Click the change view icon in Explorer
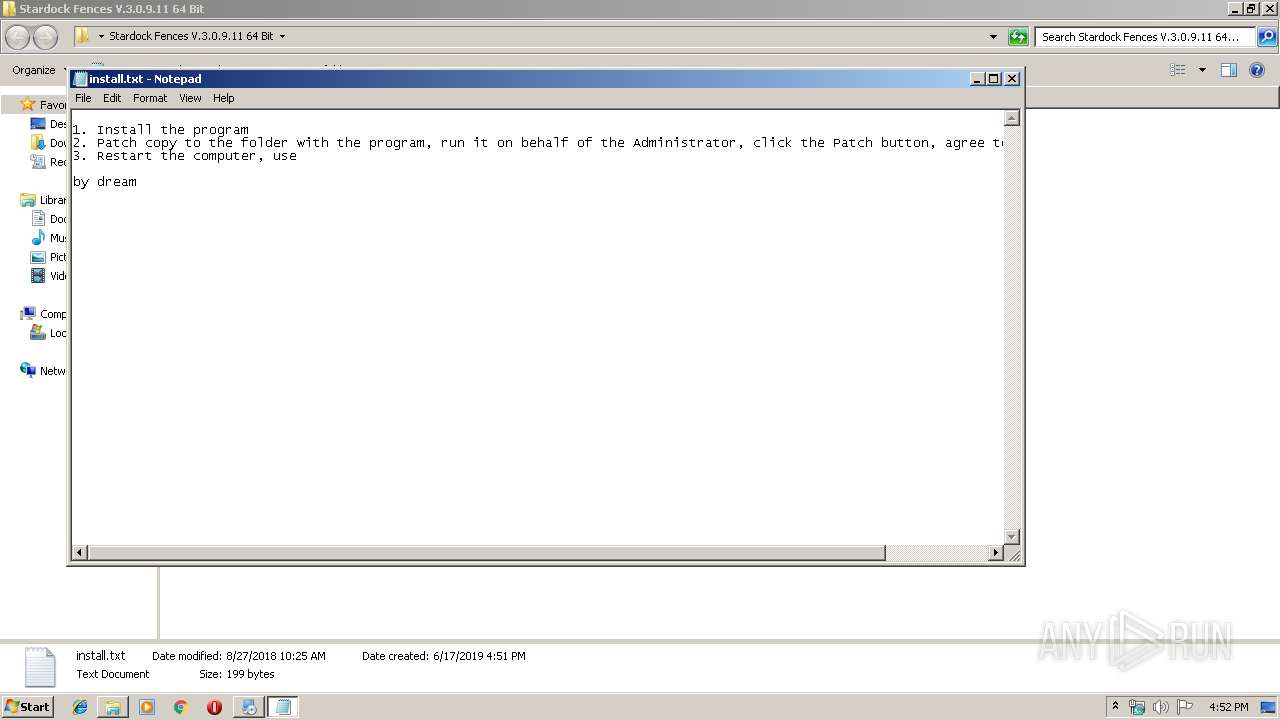Image resolution: width=1280 pixels, height=720 pixels. [x=1178, y=70]
